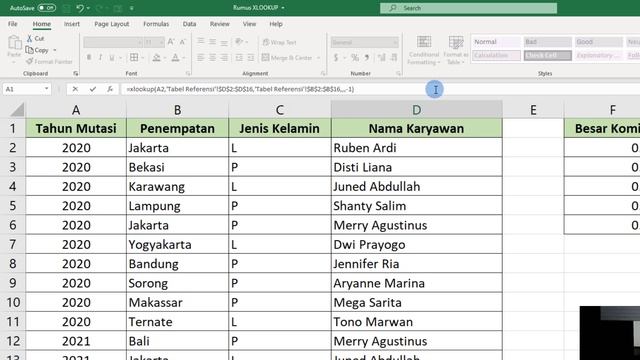Click the Increase Font Size icon
This screenshot has width=640, height=360.
[171, 42]
